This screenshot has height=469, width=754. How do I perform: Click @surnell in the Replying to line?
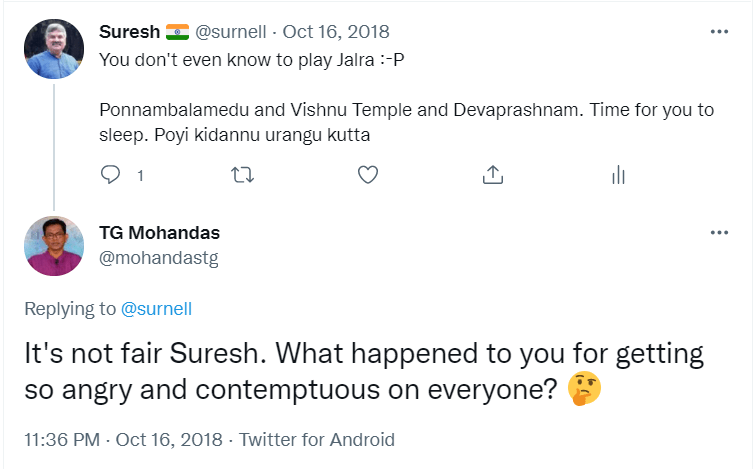point(156,309)
